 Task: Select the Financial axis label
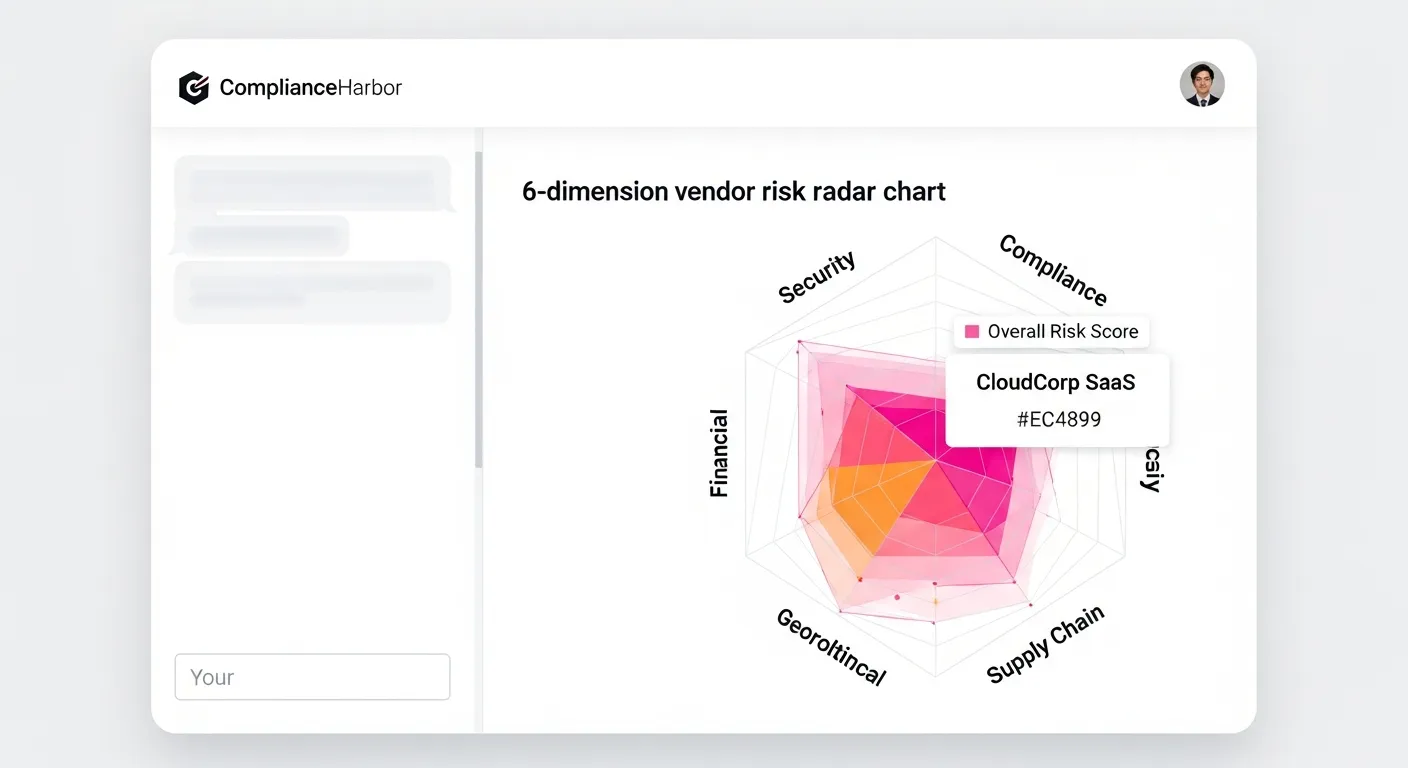[716, 452]
